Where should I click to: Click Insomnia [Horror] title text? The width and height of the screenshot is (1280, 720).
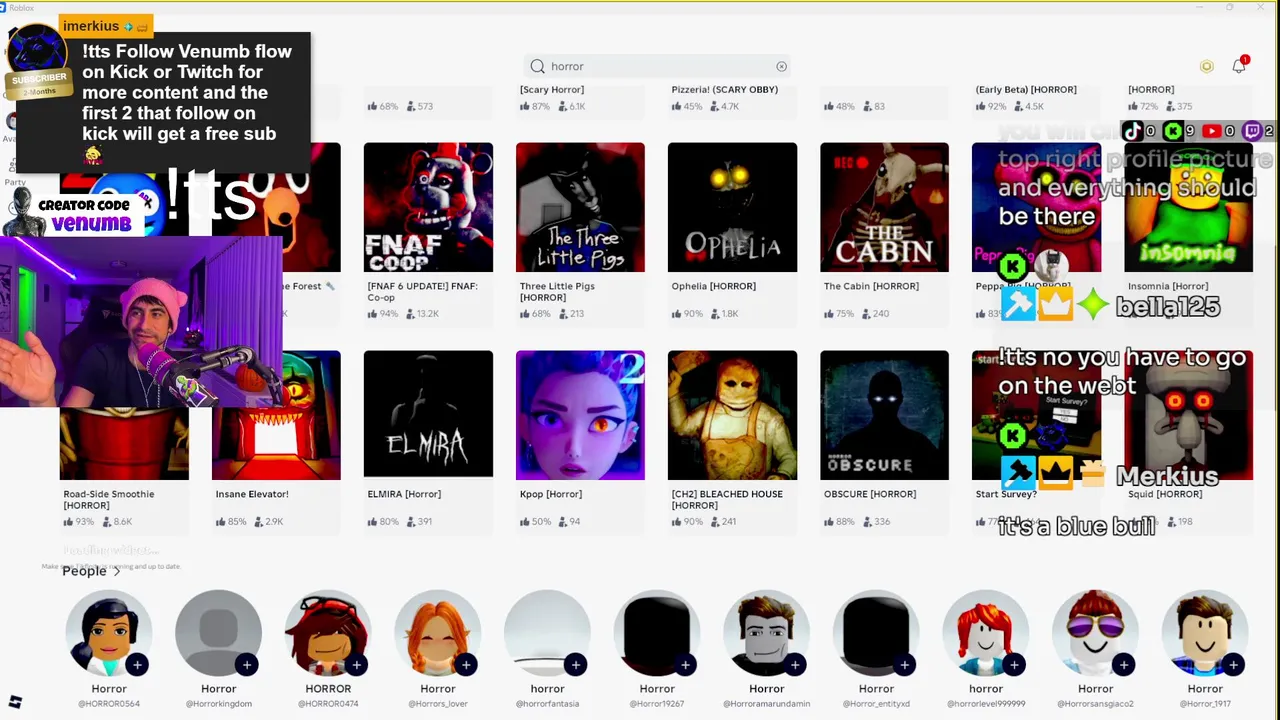(1168, 286)
